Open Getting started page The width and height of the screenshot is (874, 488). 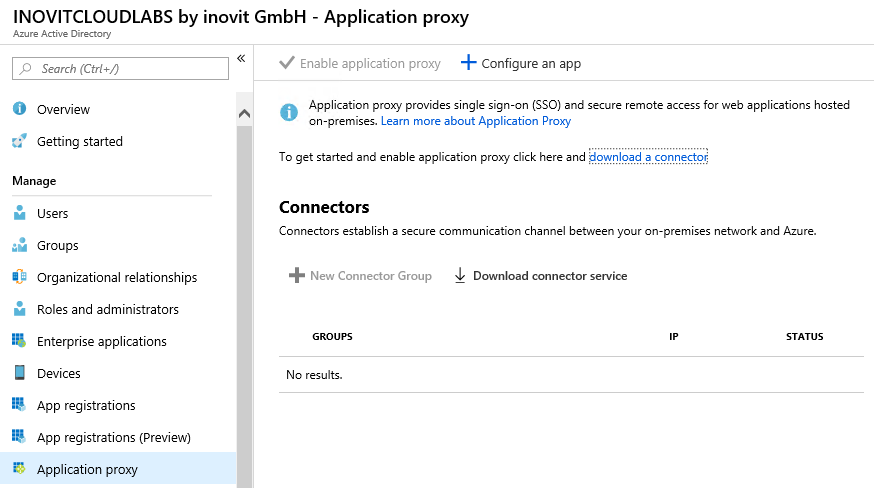(x=118, y=142)
